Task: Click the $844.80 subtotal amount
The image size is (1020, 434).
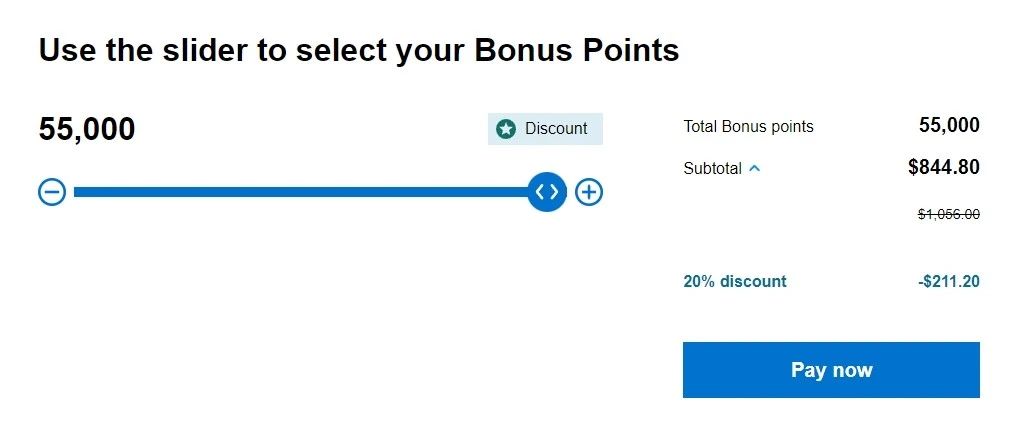Action: pyautogui.click(x=943, y=168)
